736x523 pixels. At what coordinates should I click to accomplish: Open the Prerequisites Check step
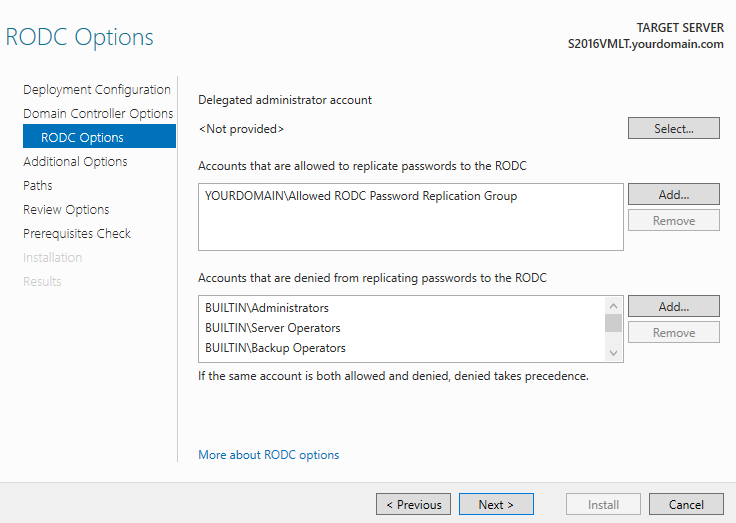pyautogui.click(x=77, y=234)
